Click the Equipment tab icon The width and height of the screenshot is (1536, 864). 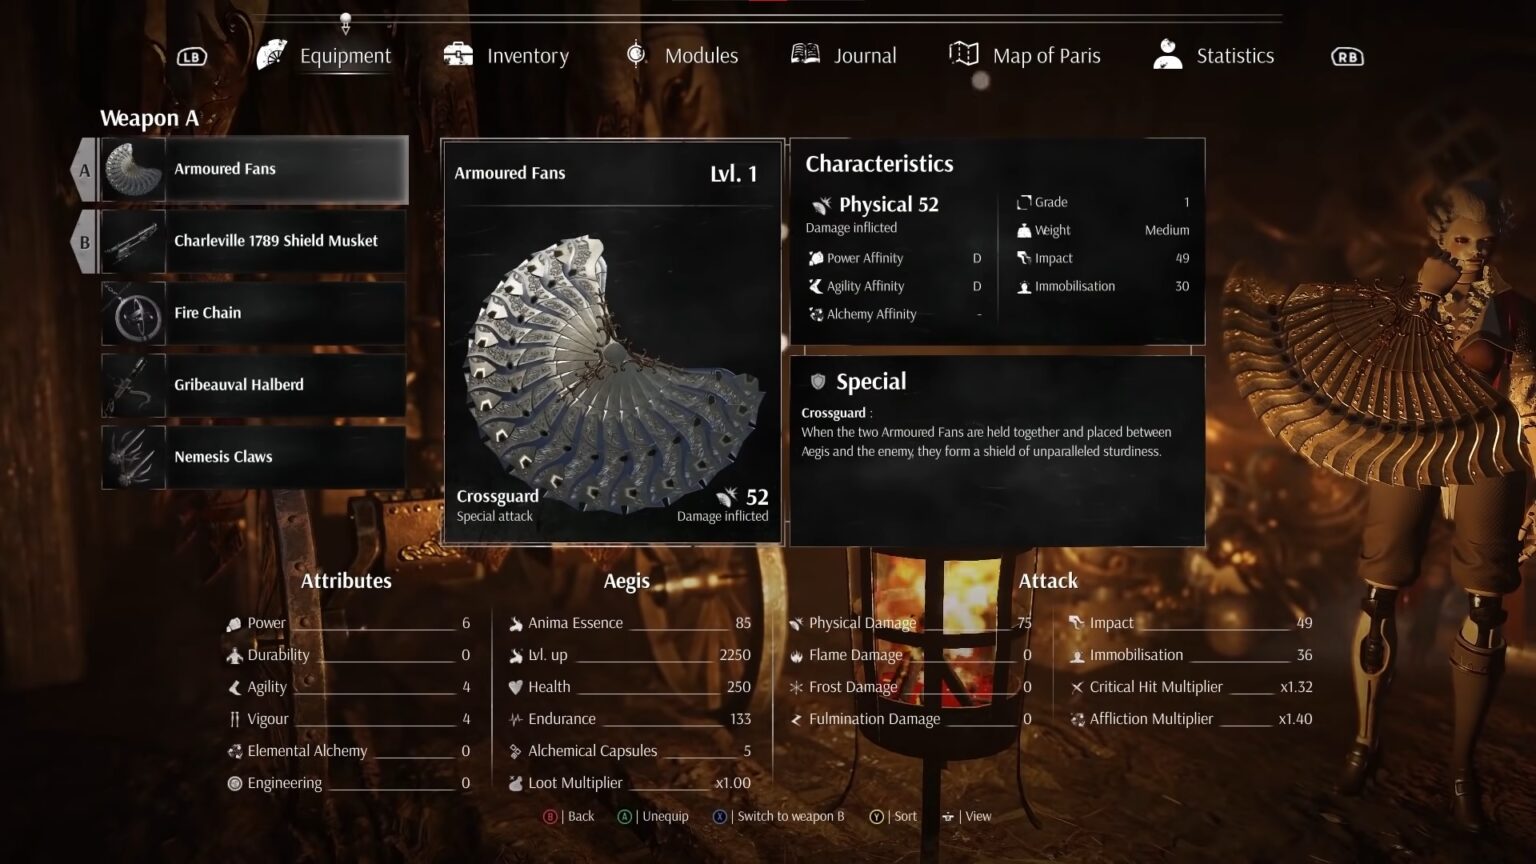[x=272, y=55]
